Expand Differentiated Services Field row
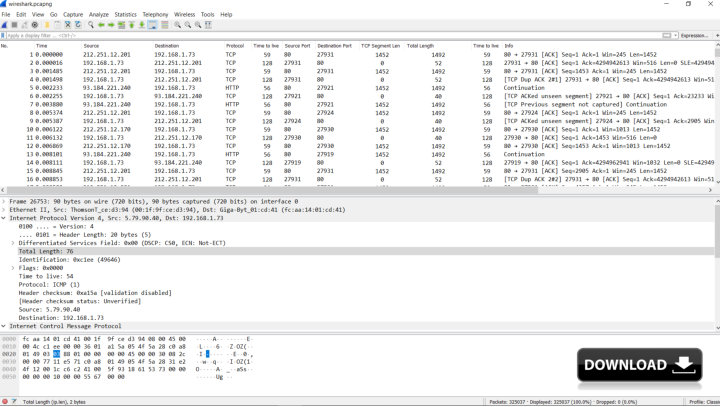The image size is (720, 407). click(13, 243)
